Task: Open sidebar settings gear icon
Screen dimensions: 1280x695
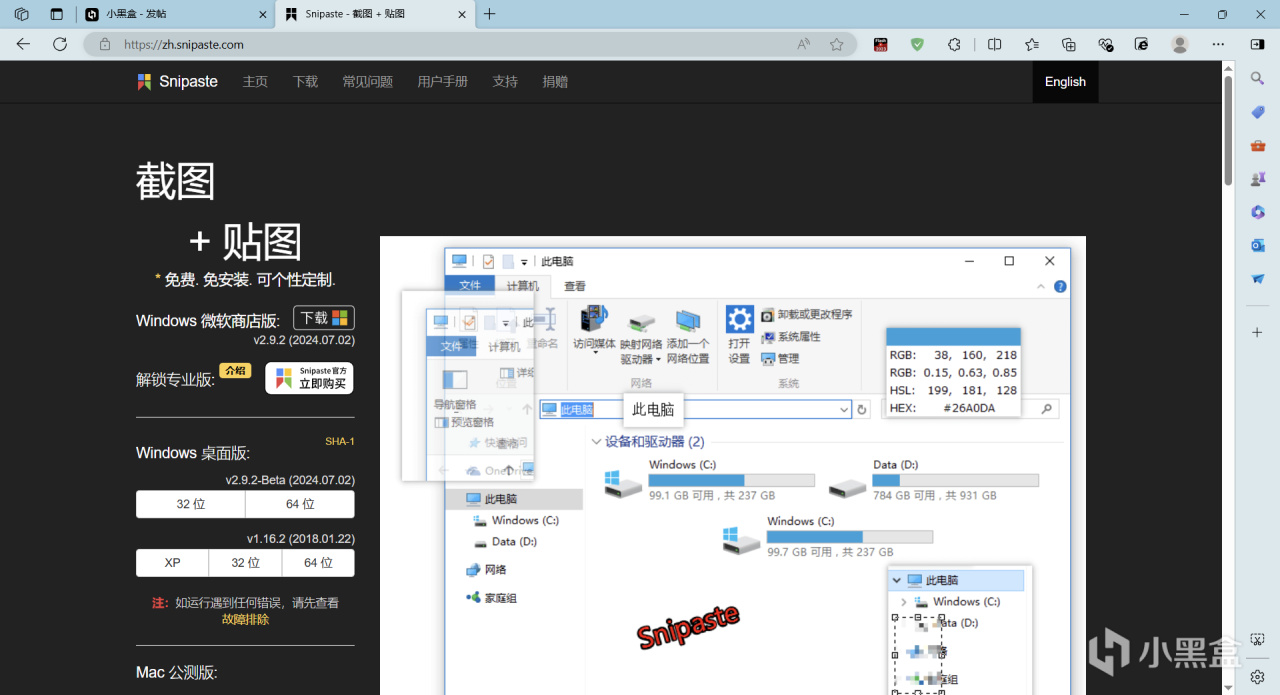Action: click(x=1258, y=676)
